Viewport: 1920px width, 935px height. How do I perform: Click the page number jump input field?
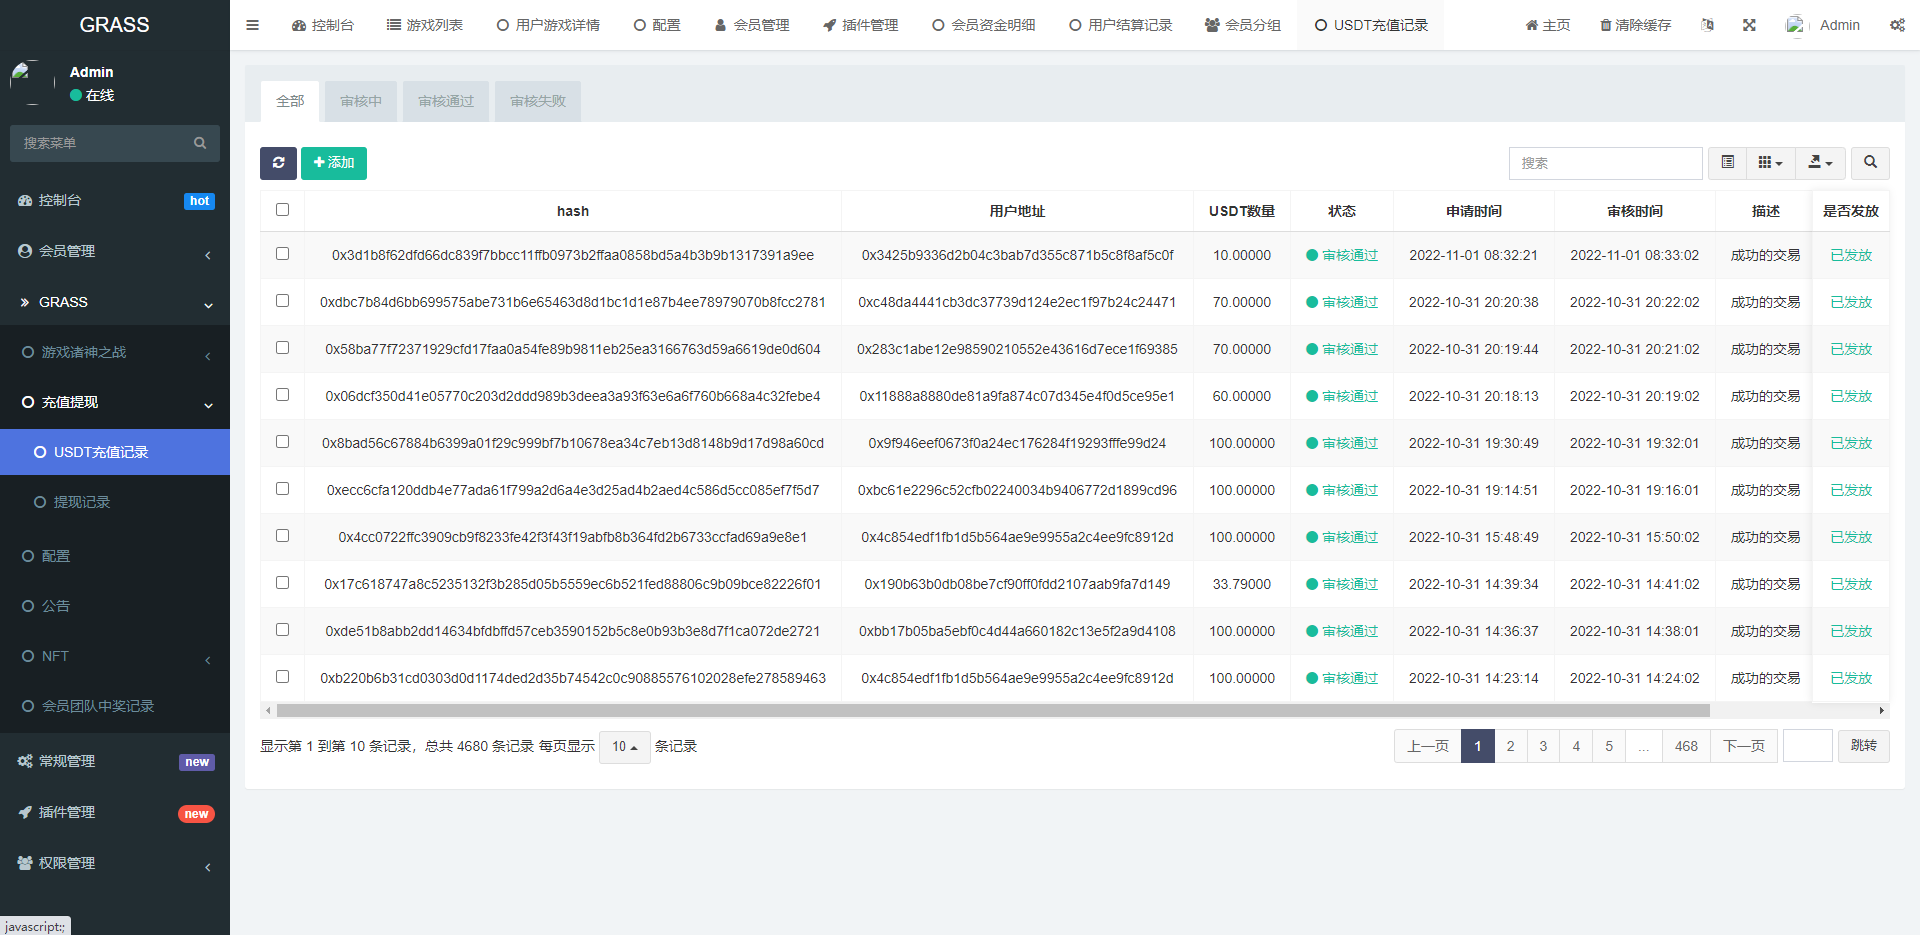click(1807, 746)
